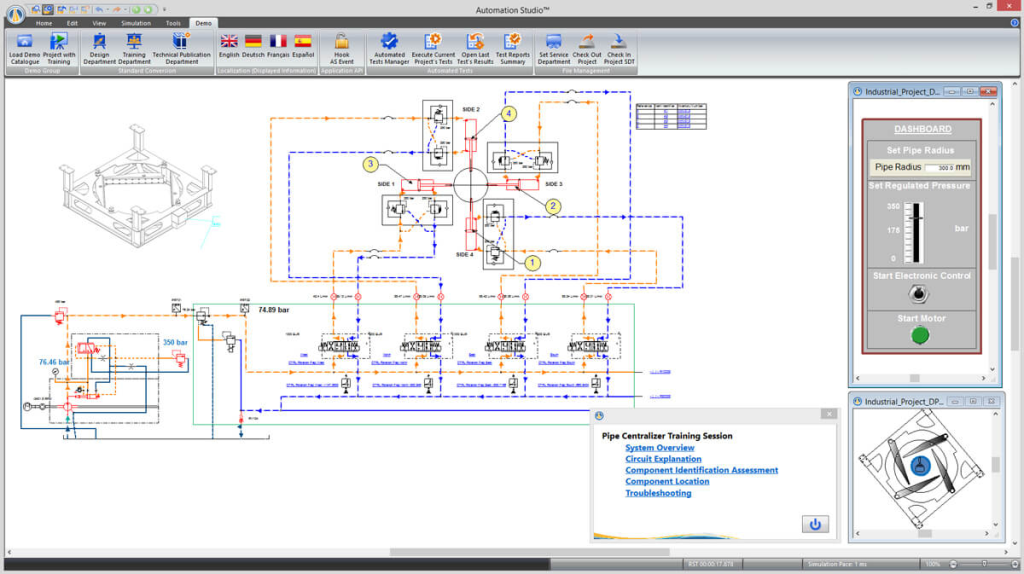1024x574 pixels.
Task: Click the help icon at ribbon right
Action: click(1014, 22)
